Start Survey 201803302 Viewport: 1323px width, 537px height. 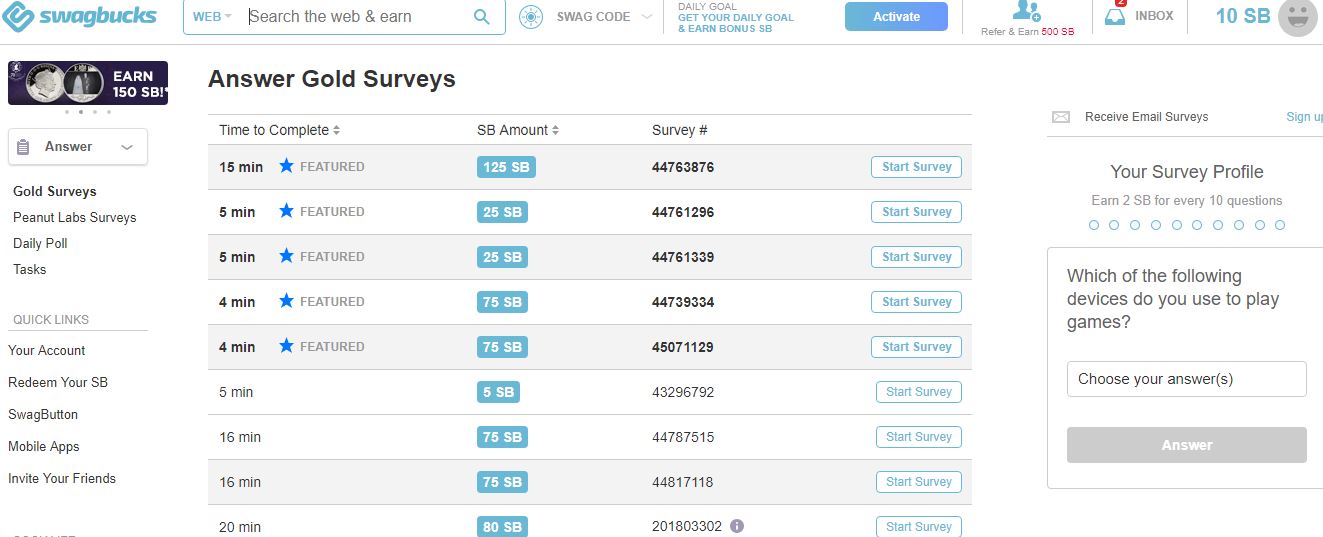point(918,526)
